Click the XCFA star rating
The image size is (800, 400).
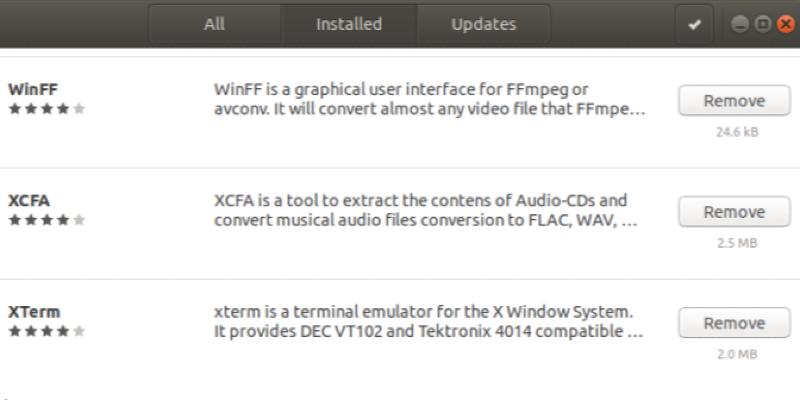coord(46,219)
